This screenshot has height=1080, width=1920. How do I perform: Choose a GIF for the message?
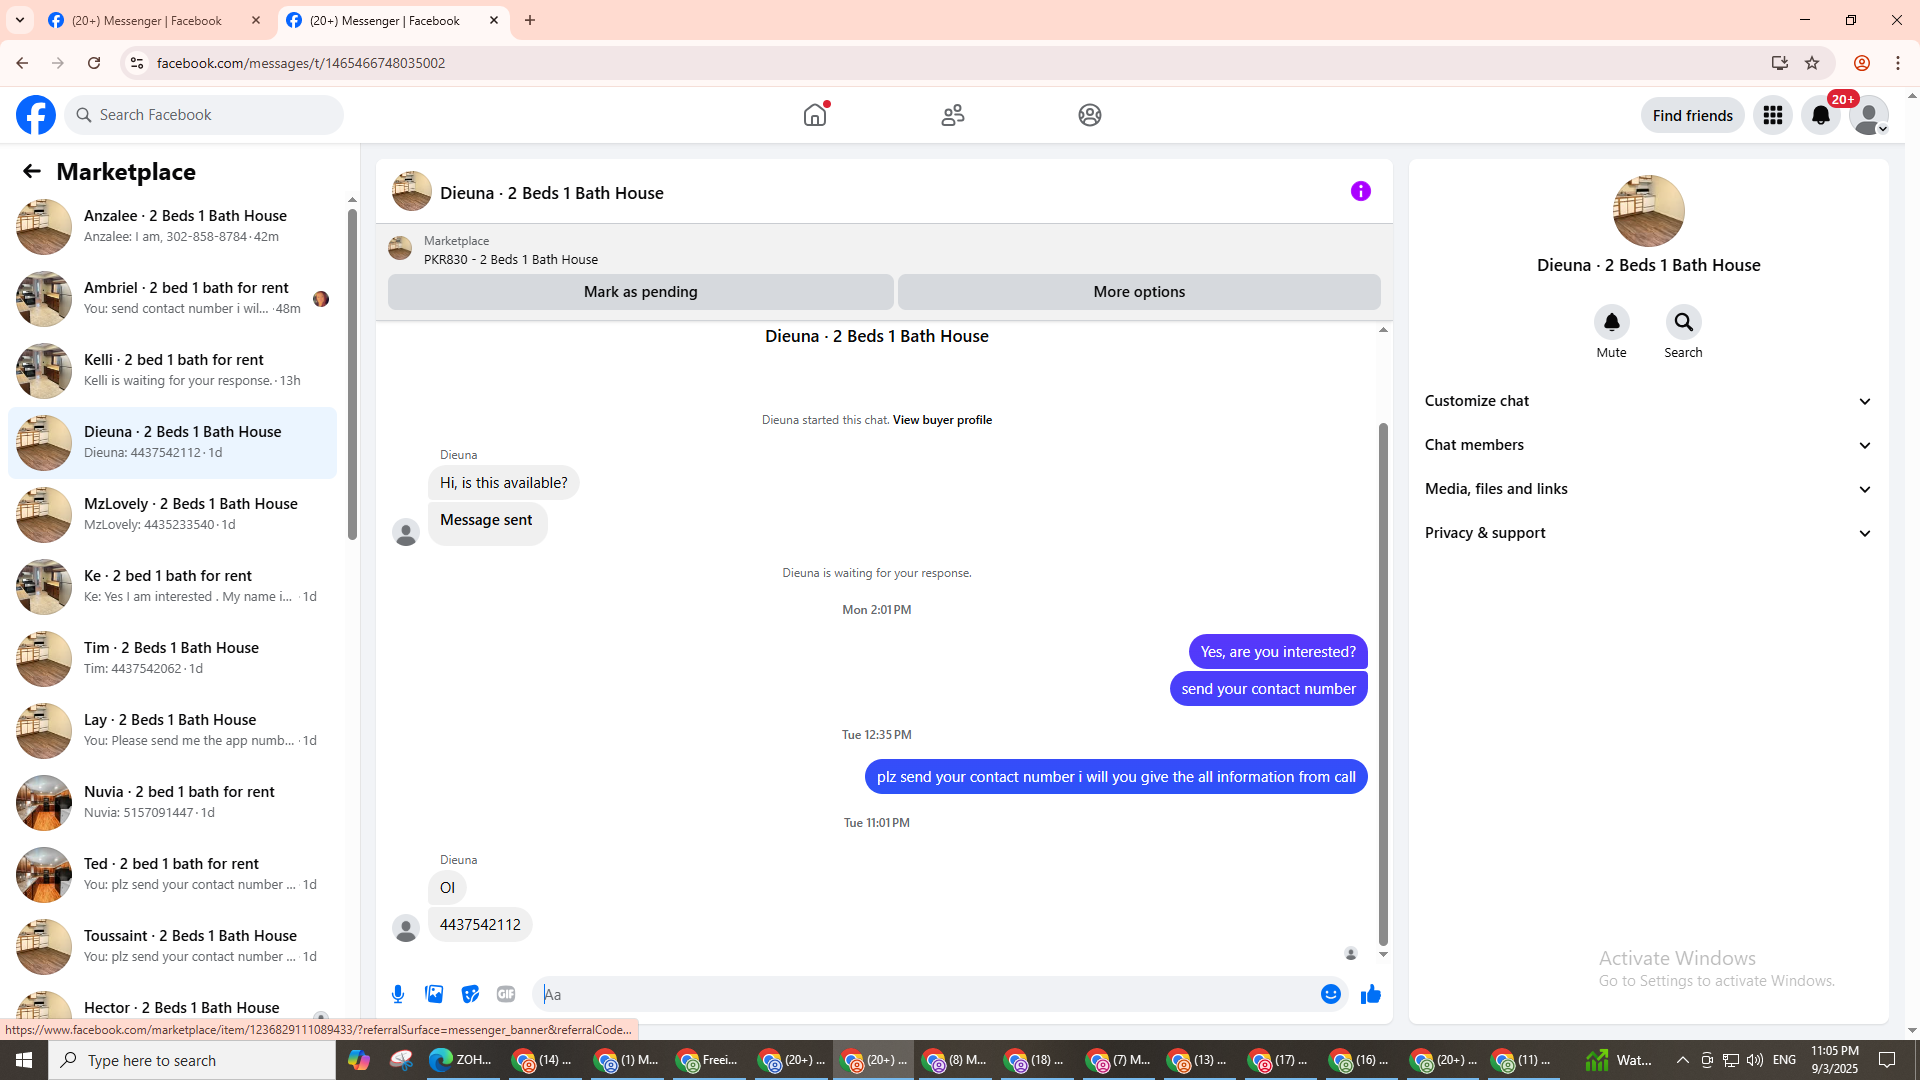pyautogui.click(x=506, y=994)
